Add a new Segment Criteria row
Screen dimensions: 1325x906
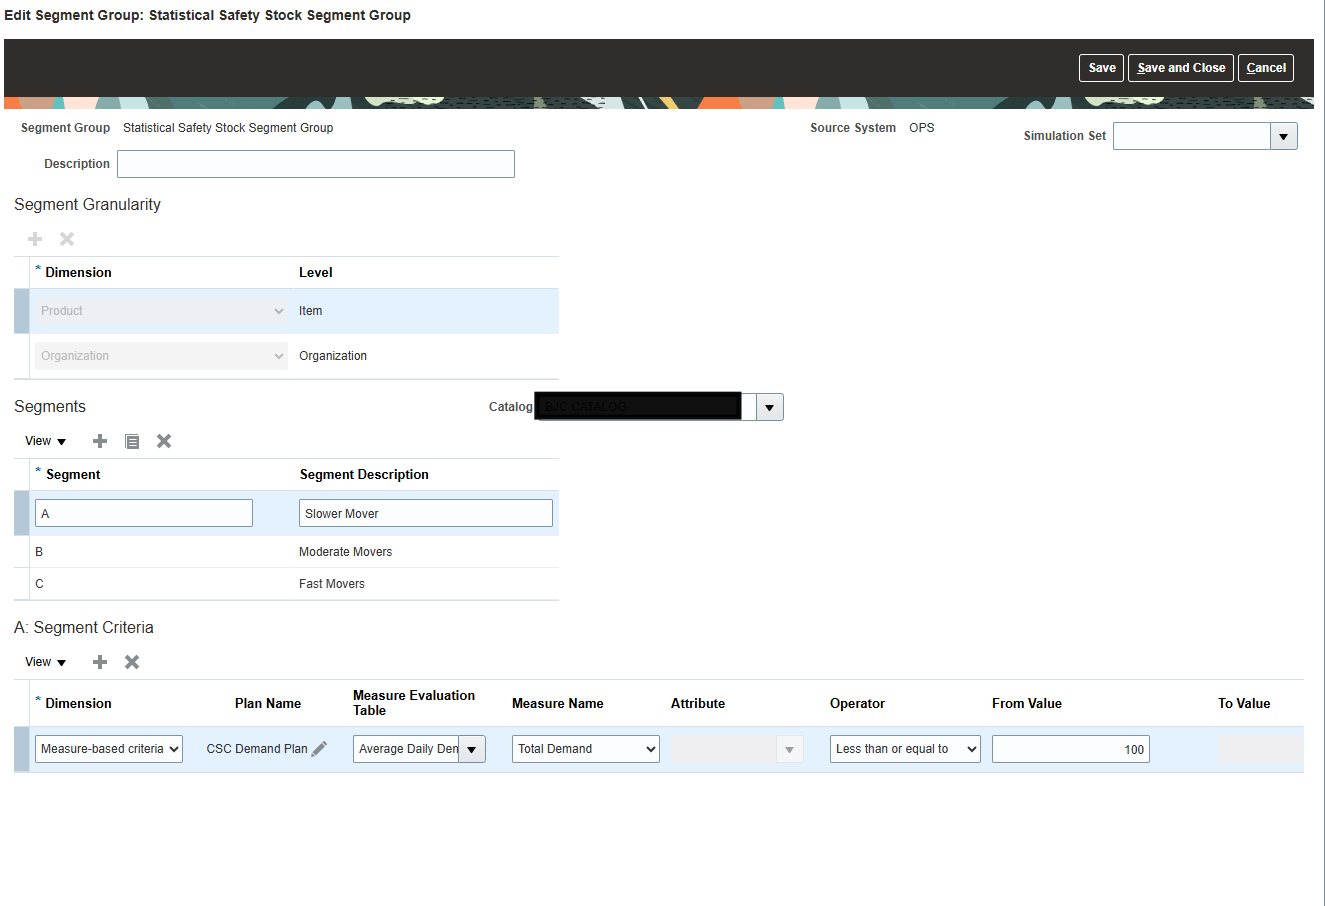click(100, 662)
